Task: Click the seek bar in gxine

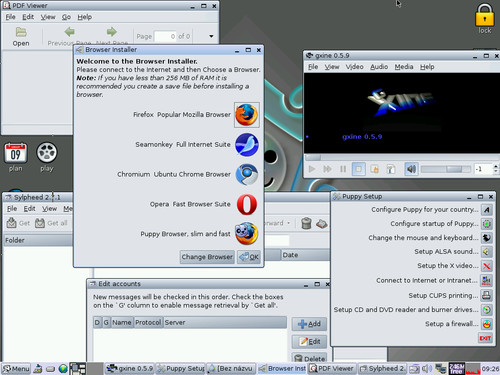Action: (402, 157)
